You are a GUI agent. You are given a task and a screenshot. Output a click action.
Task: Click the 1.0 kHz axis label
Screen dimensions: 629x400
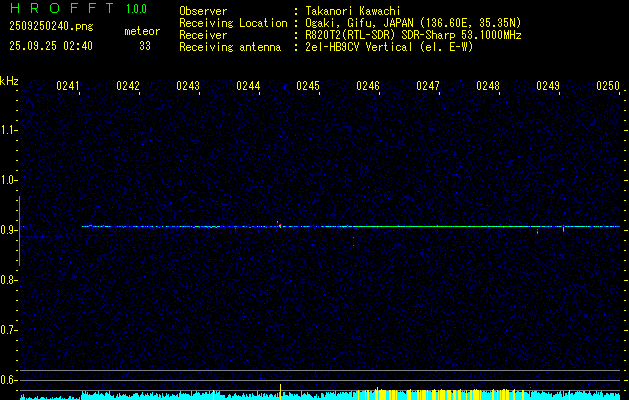[x=8, y=180]
